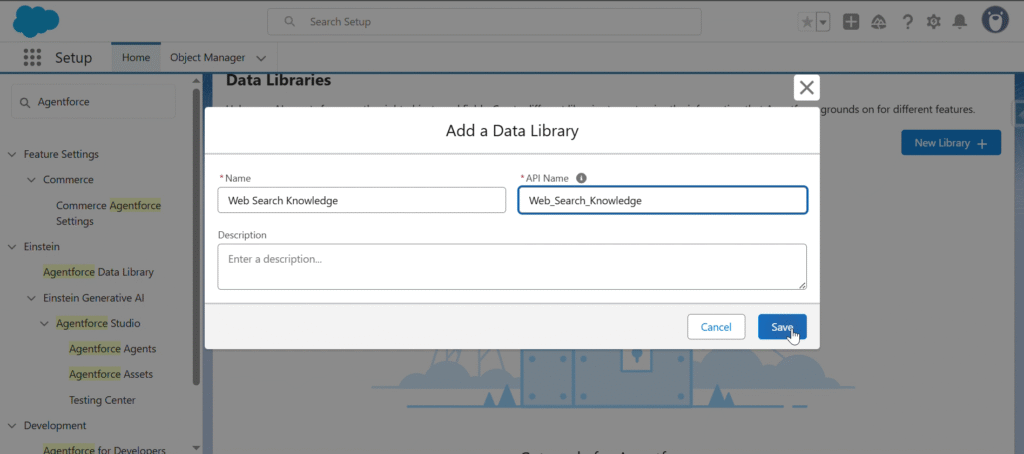
Task: Open the App Launcher grid icon
Action: click(x=32, y=57)
